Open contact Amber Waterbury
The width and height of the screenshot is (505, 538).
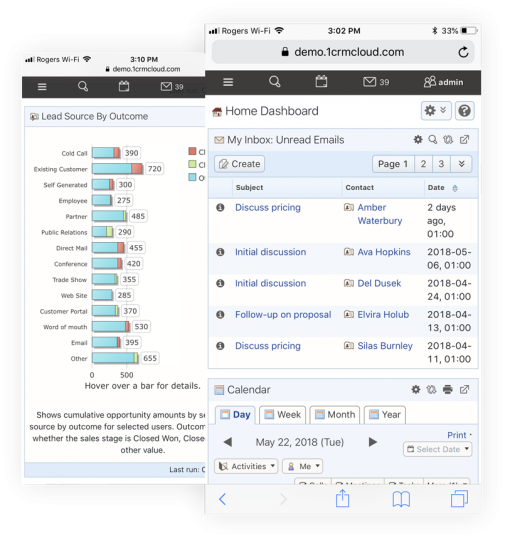[x=380, y=214]
